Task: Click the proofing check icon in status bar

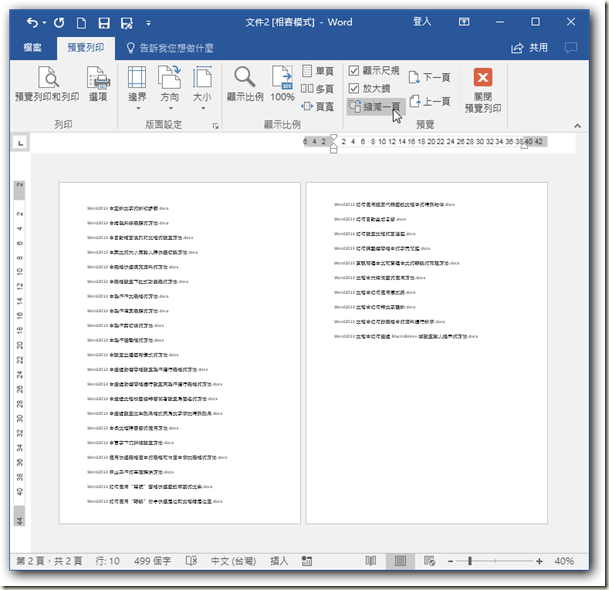Action: coord(191,560)
